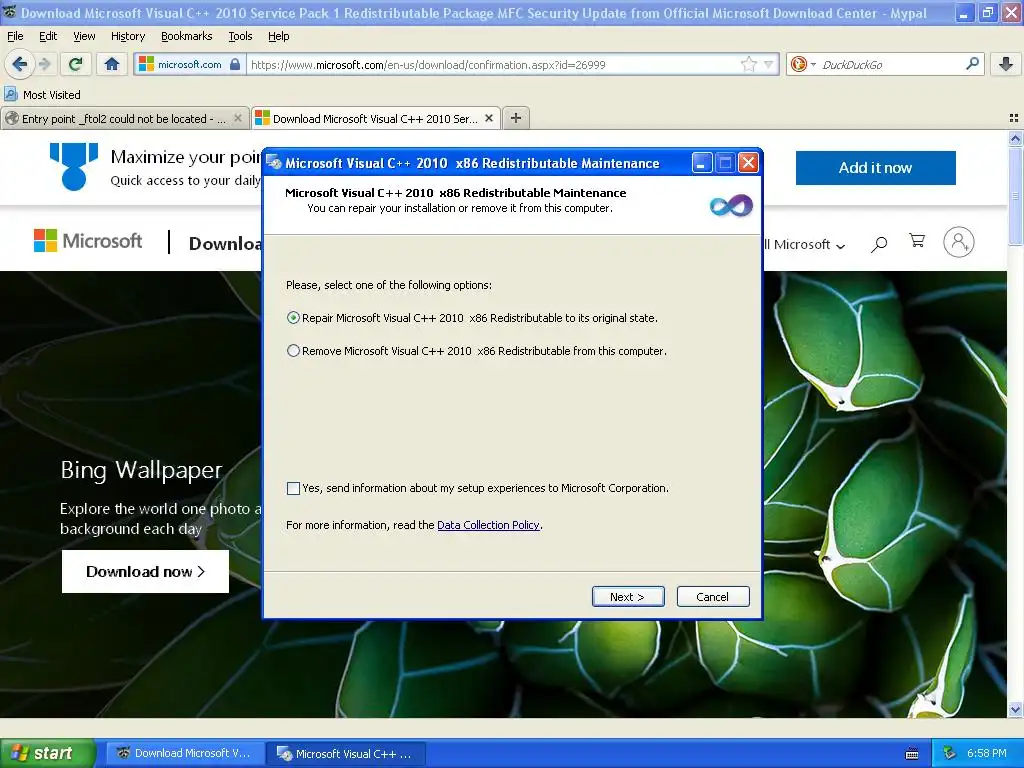The width and height of the screenshot is (1024, 768).
Task: Click the page scrollbar up arrow
Action: tap(1015, 138)
